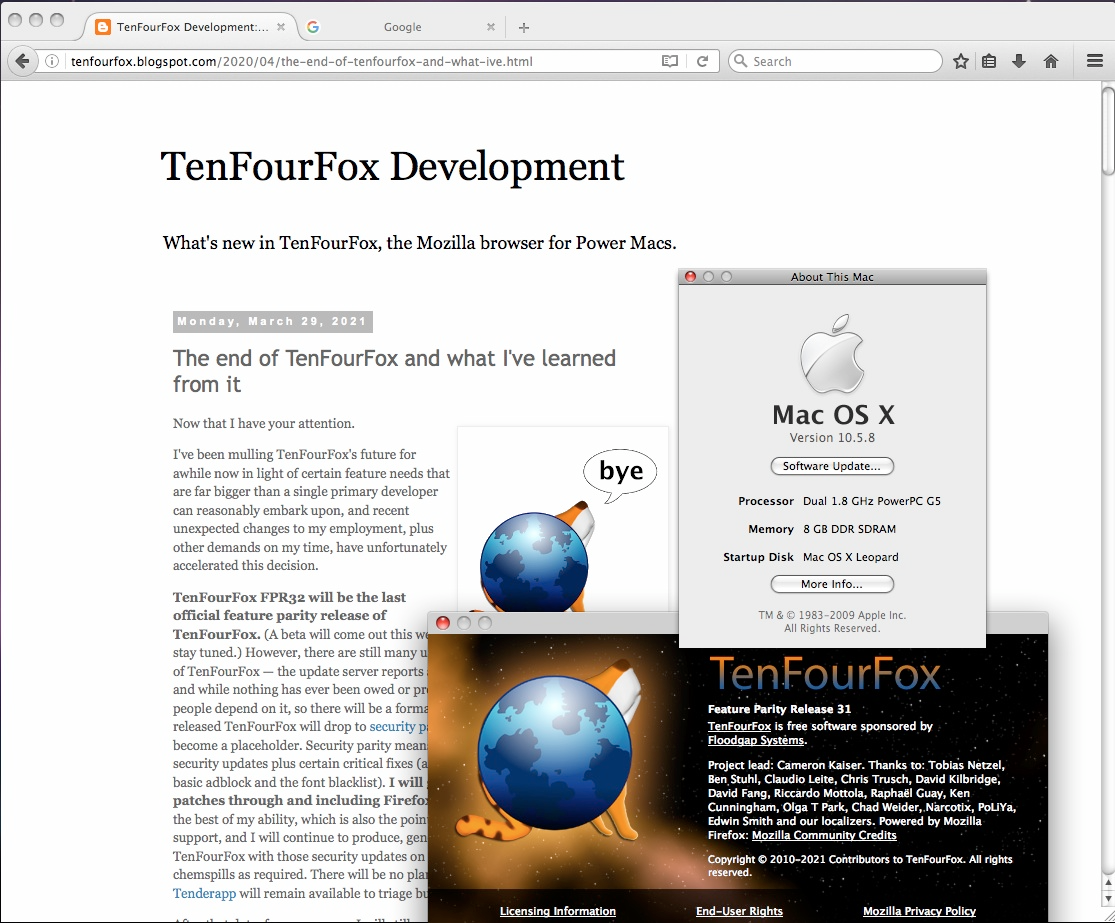Click 'Feature Parity Release 31' text
This screenshot has height=923, width=1115.
[779, 709]
